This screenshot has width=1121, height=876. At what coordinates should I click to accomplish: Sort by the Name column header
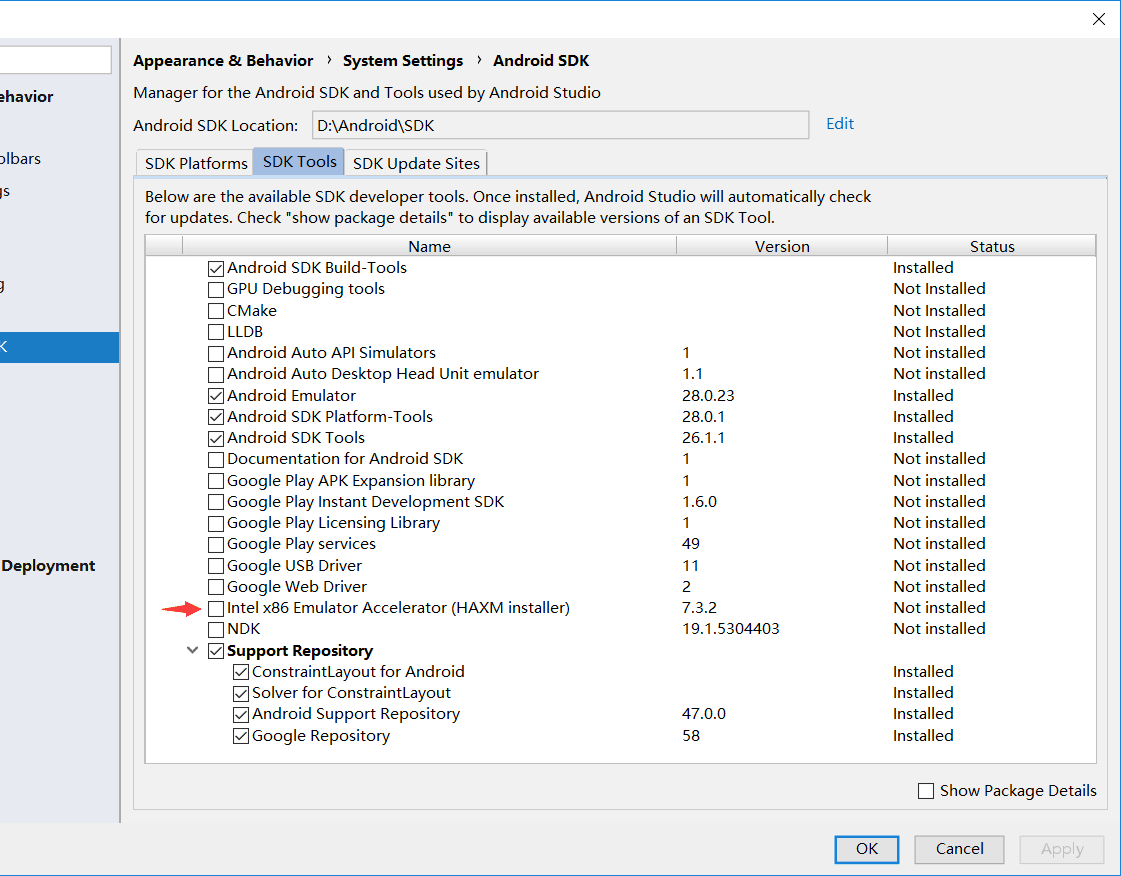[429, 246]
